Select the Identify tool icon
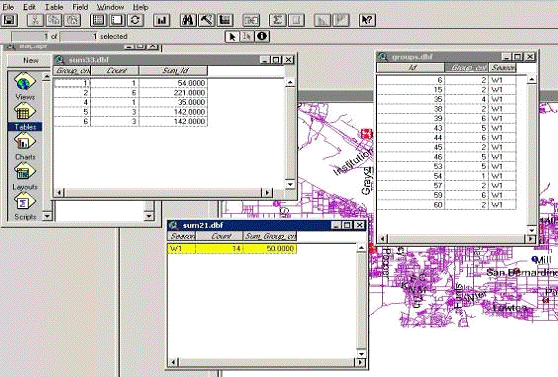558x377 pixels. [262, 36]
